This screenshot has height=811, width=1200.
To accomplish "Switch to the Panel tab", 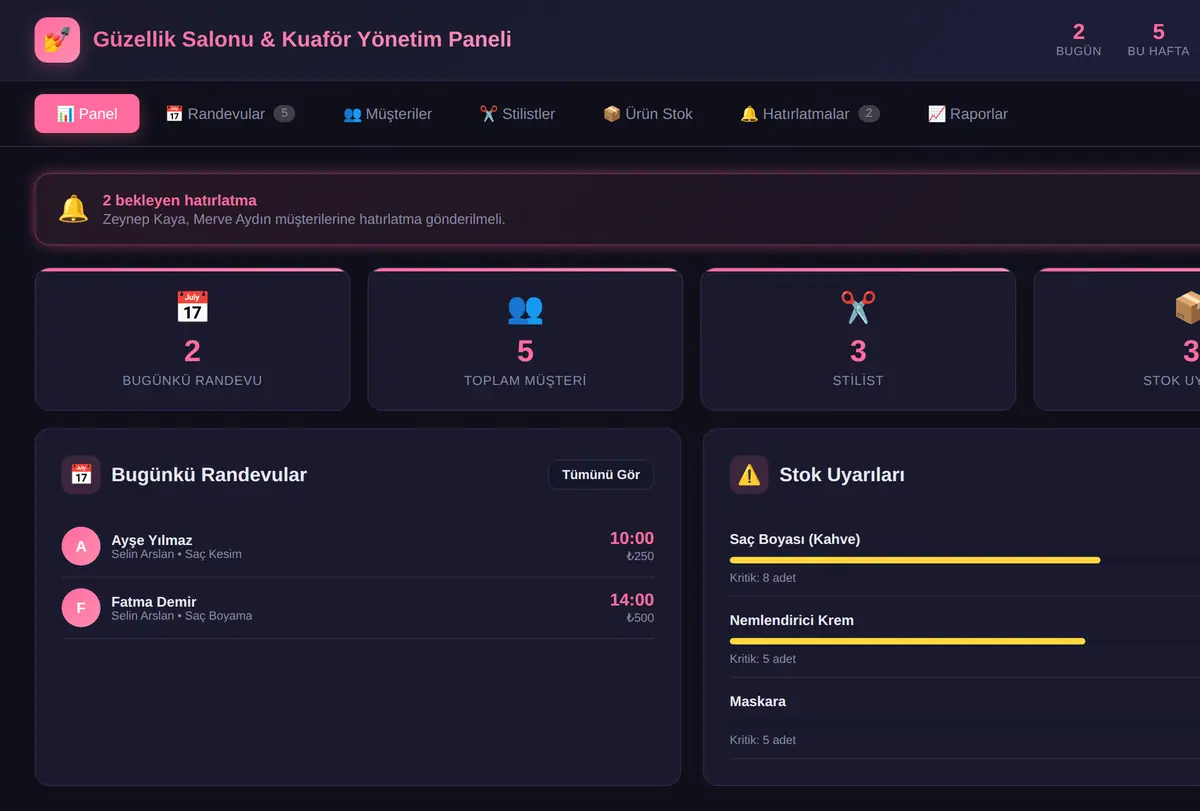I will point(87,114).
